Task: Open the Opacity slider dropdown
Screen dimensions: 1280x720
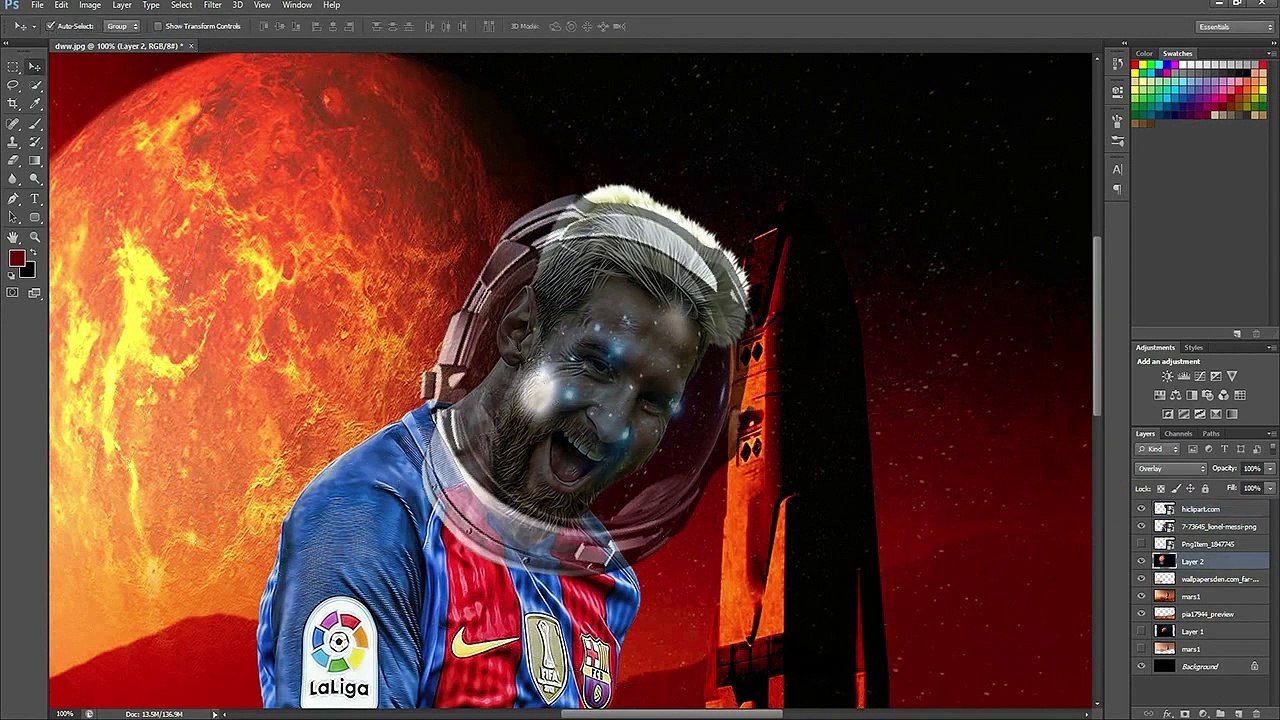Action: coord(1270,468)
